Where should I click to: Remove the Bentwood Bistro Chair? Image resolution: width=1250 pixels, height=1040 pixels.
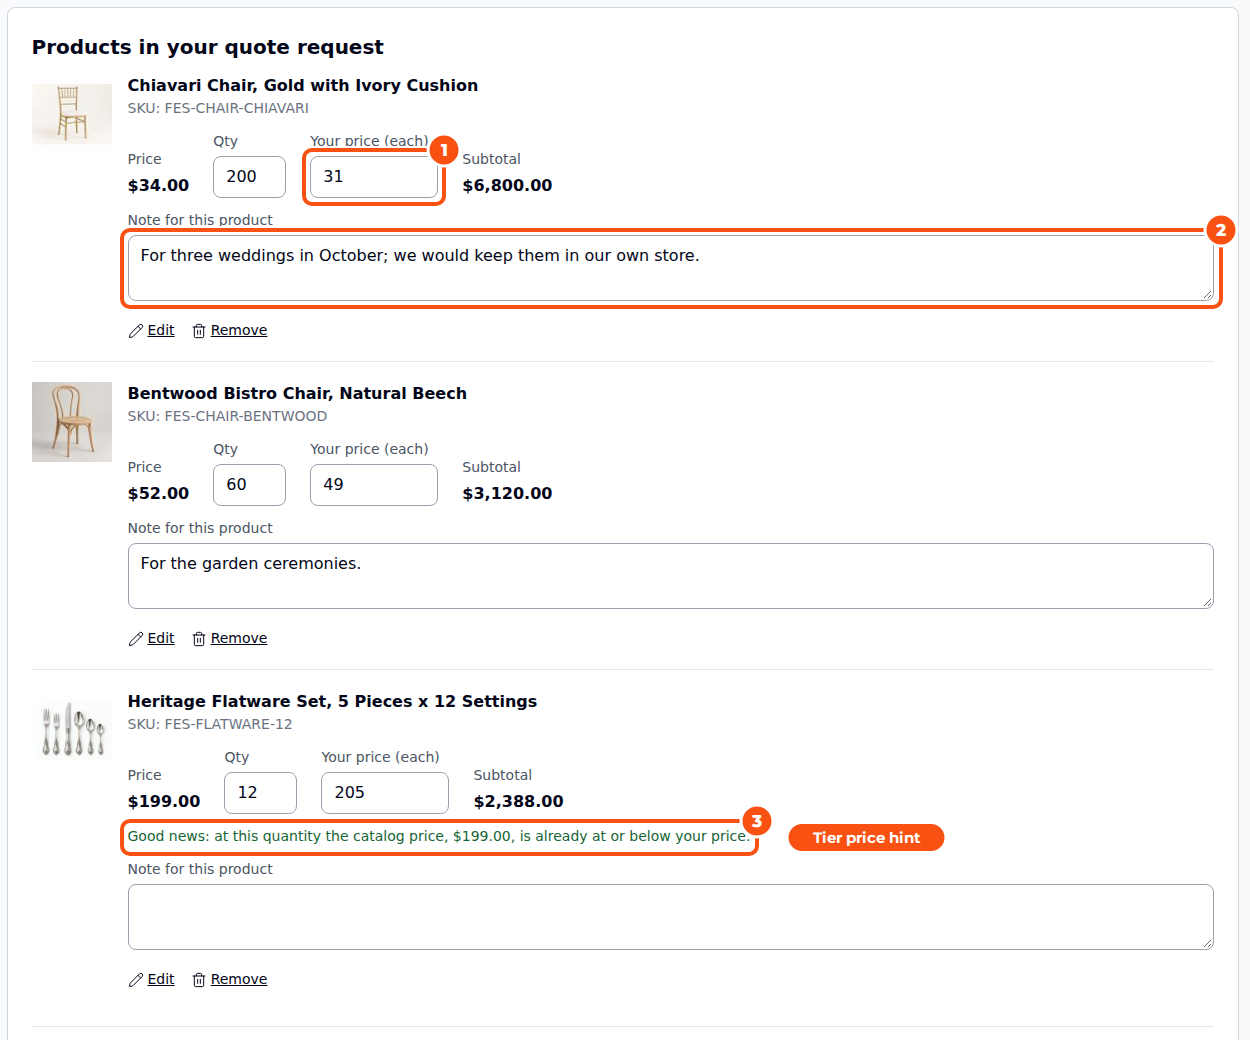(x=239, y=638)
